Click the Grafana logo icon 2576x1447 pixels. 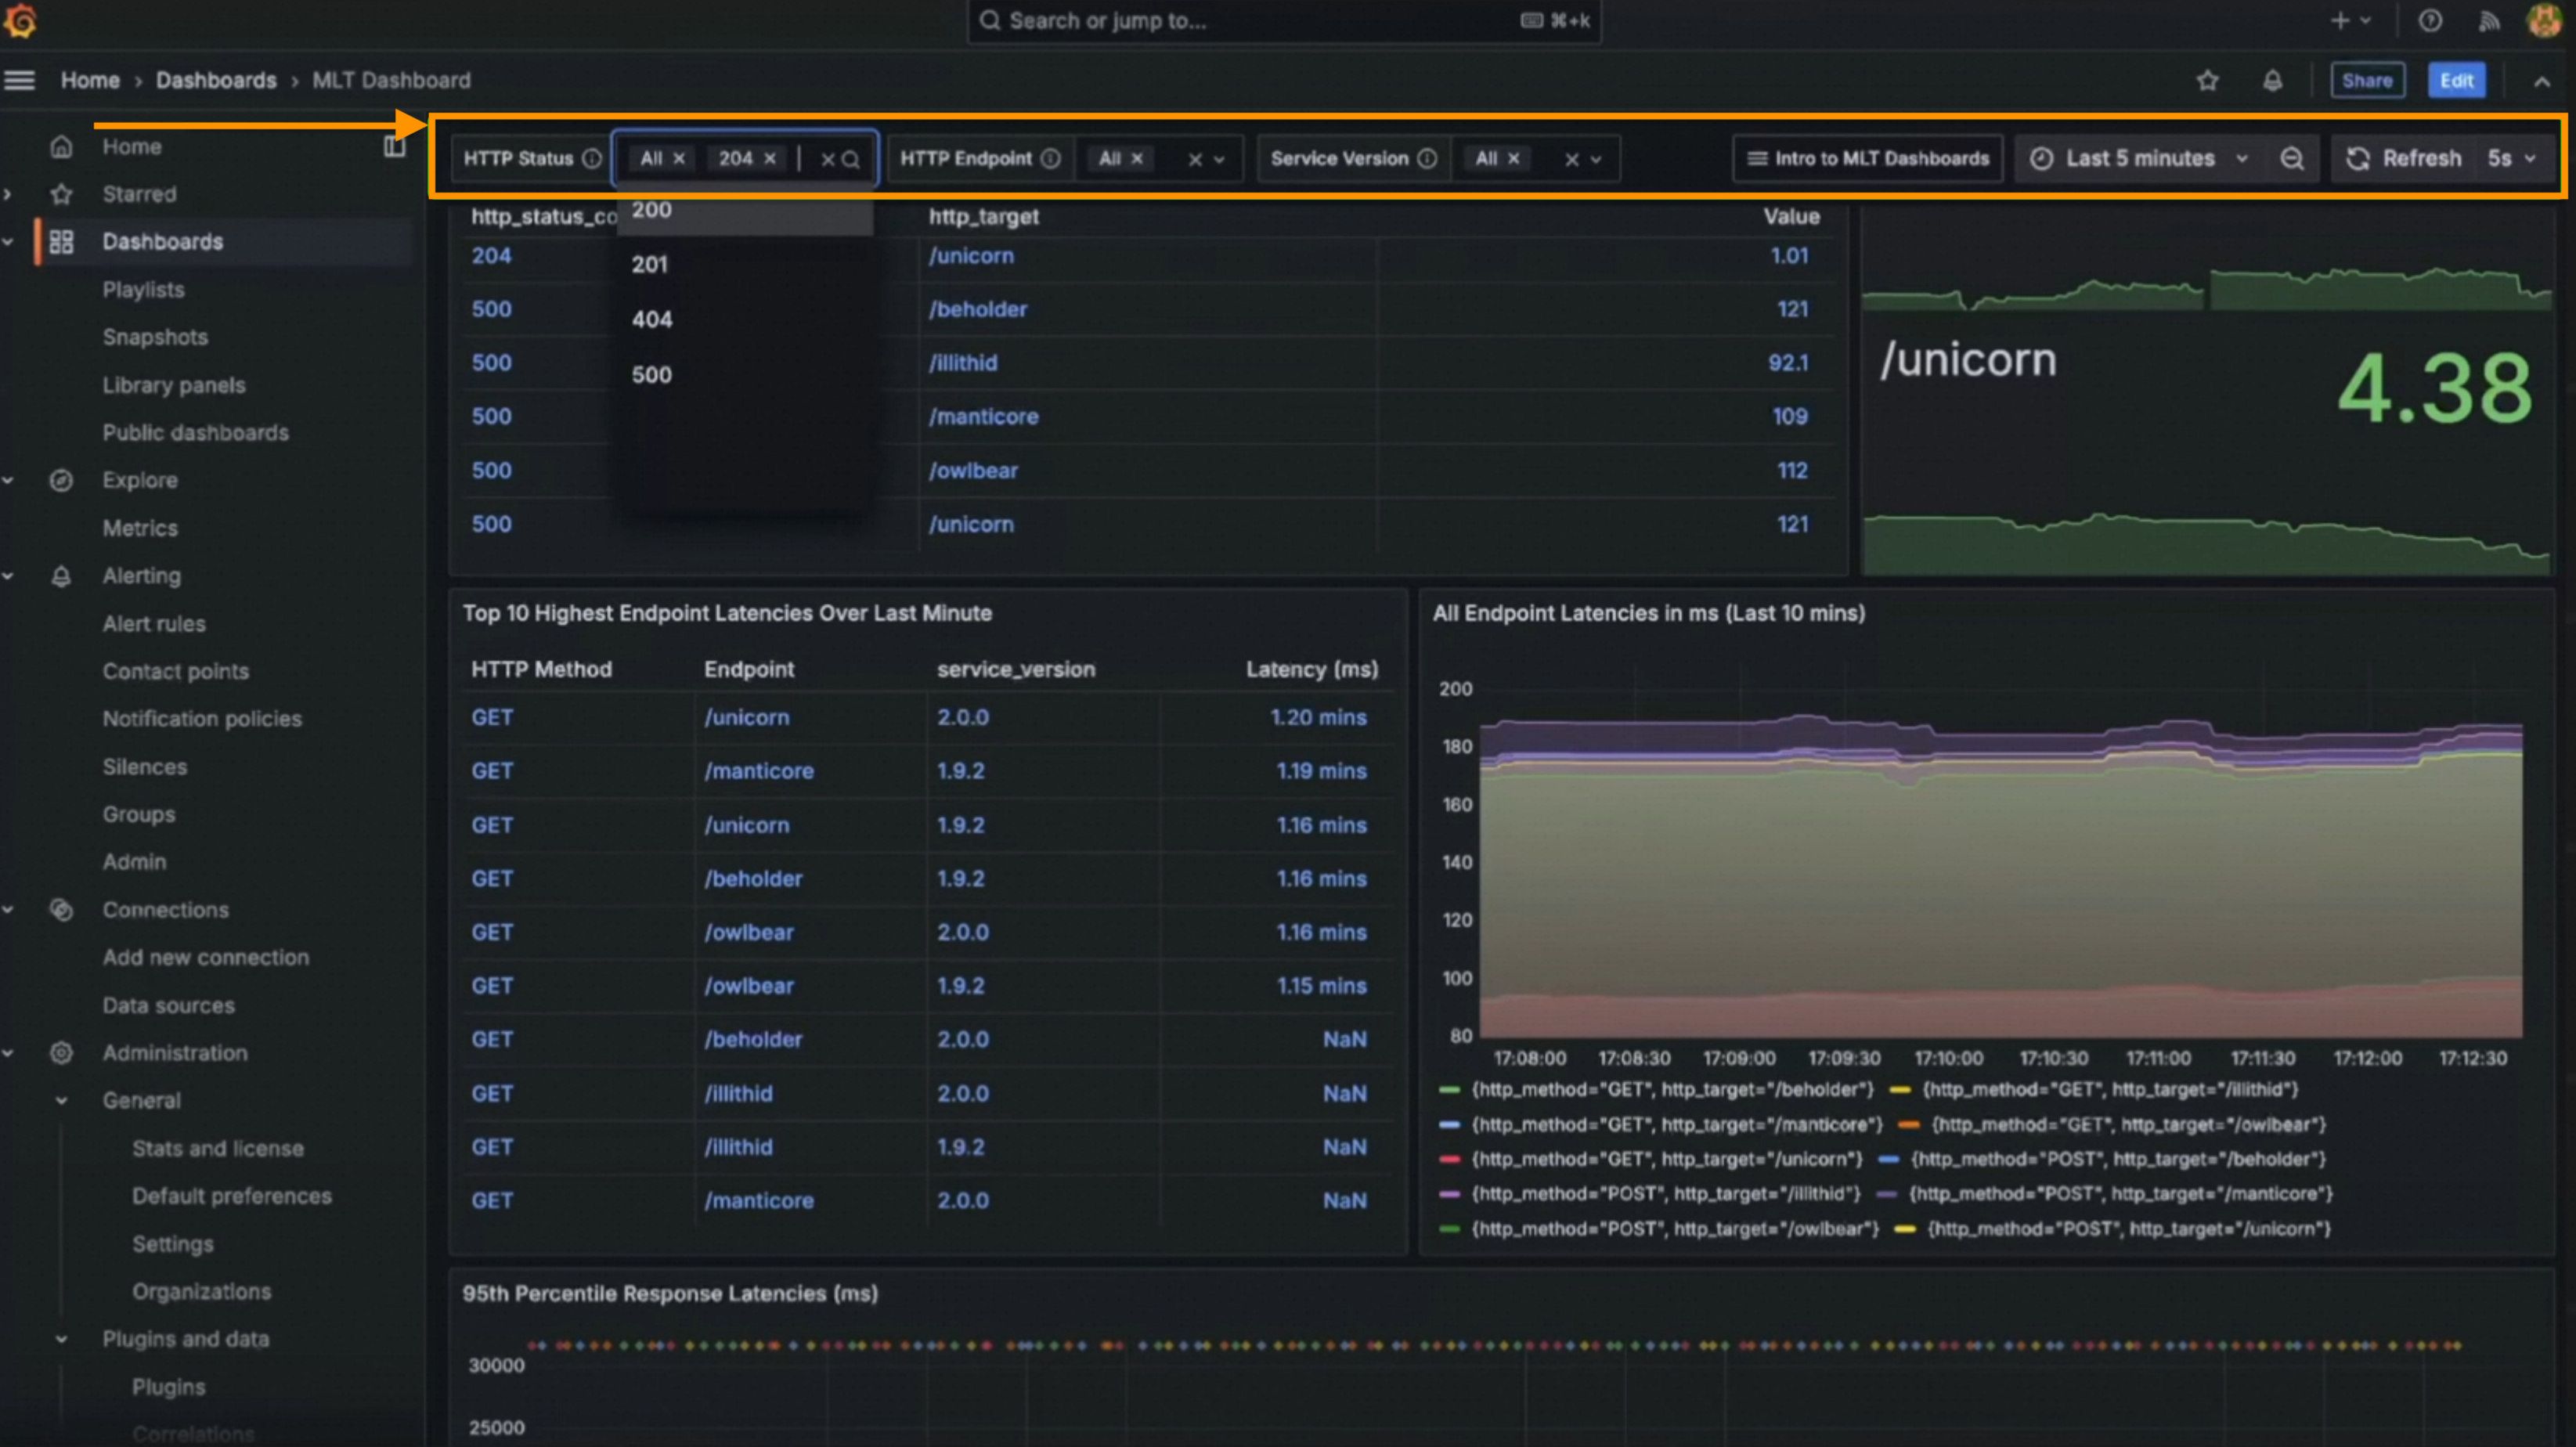coord(21,21)
